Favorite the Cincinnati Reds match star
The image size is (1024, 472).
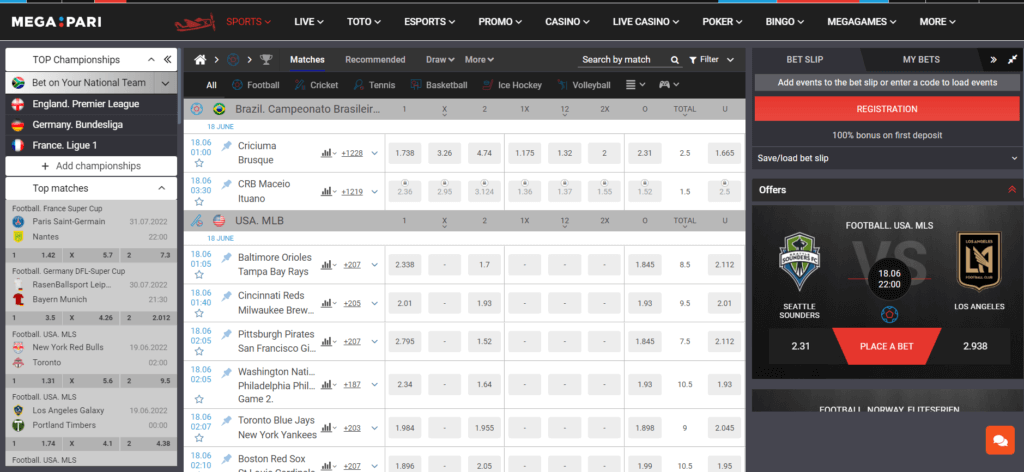tap(199, 315)
